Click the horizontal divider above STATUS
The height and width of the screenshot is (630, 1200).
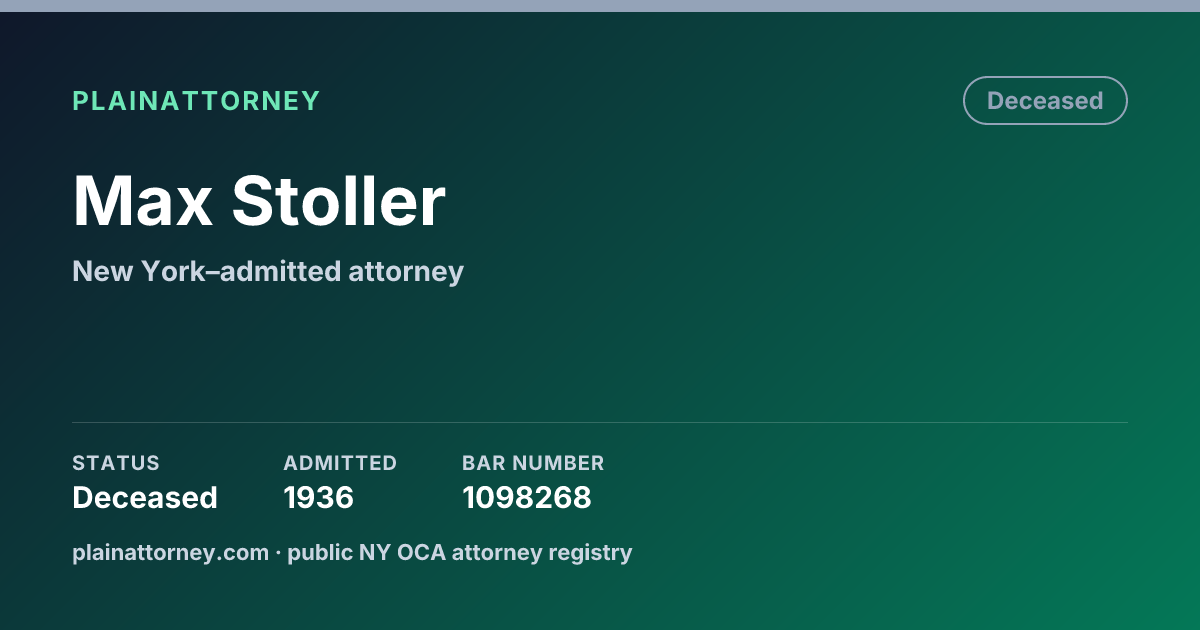pyautogui.click(x=600, y=422)
